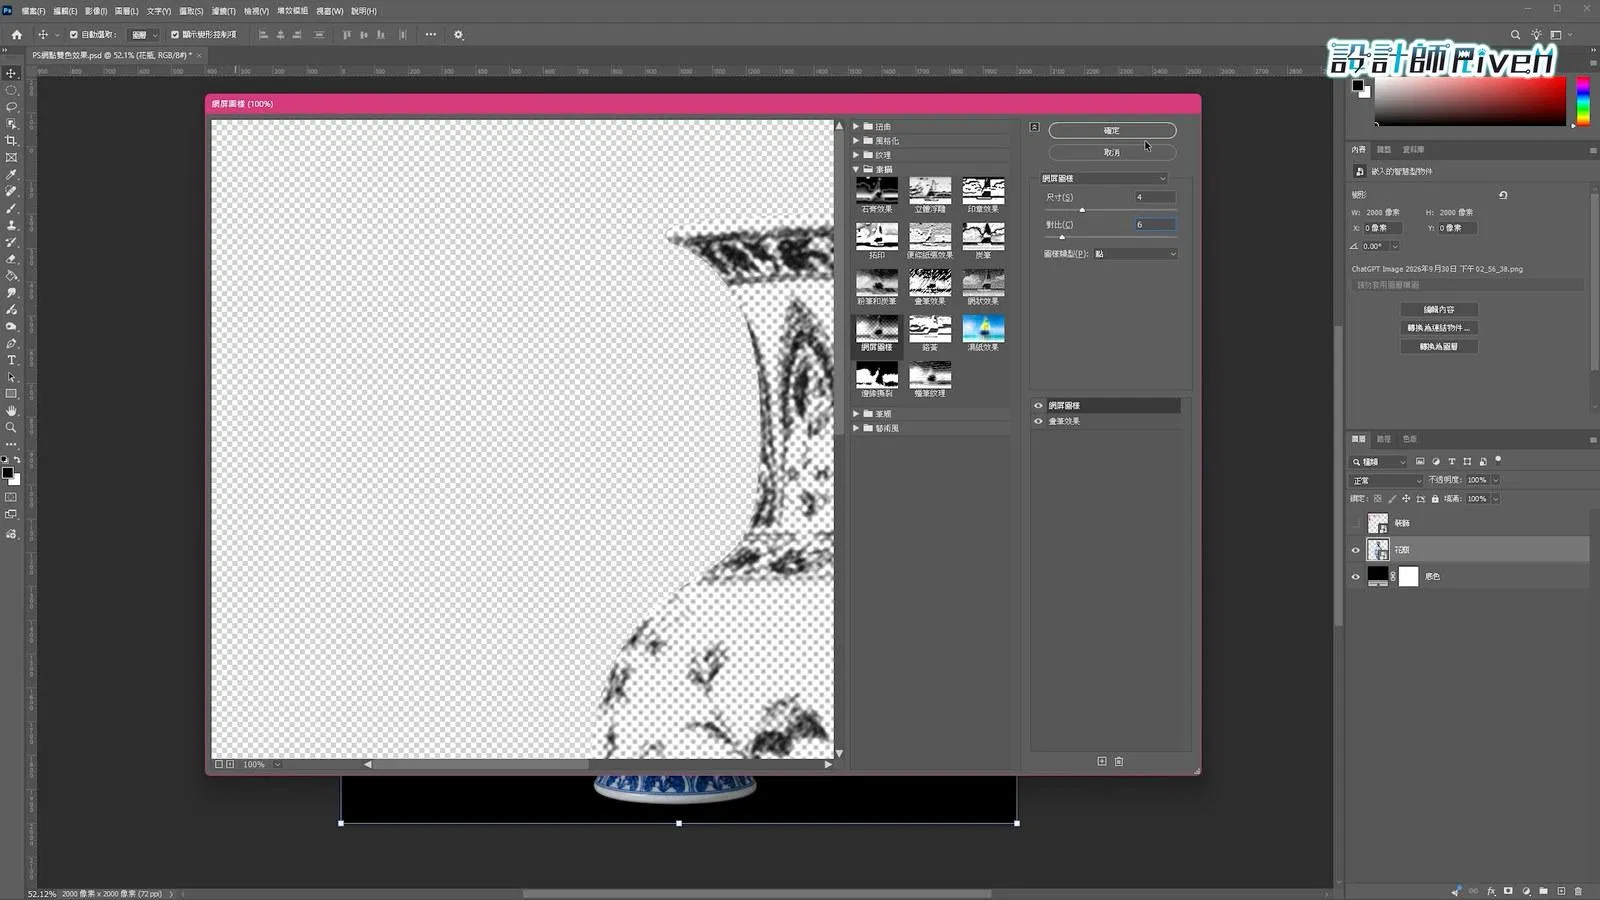Expand the 扭曲 filter folder
Viewport: 1600px width, 900px height.
pyautogui.click(x=856, y=127)
